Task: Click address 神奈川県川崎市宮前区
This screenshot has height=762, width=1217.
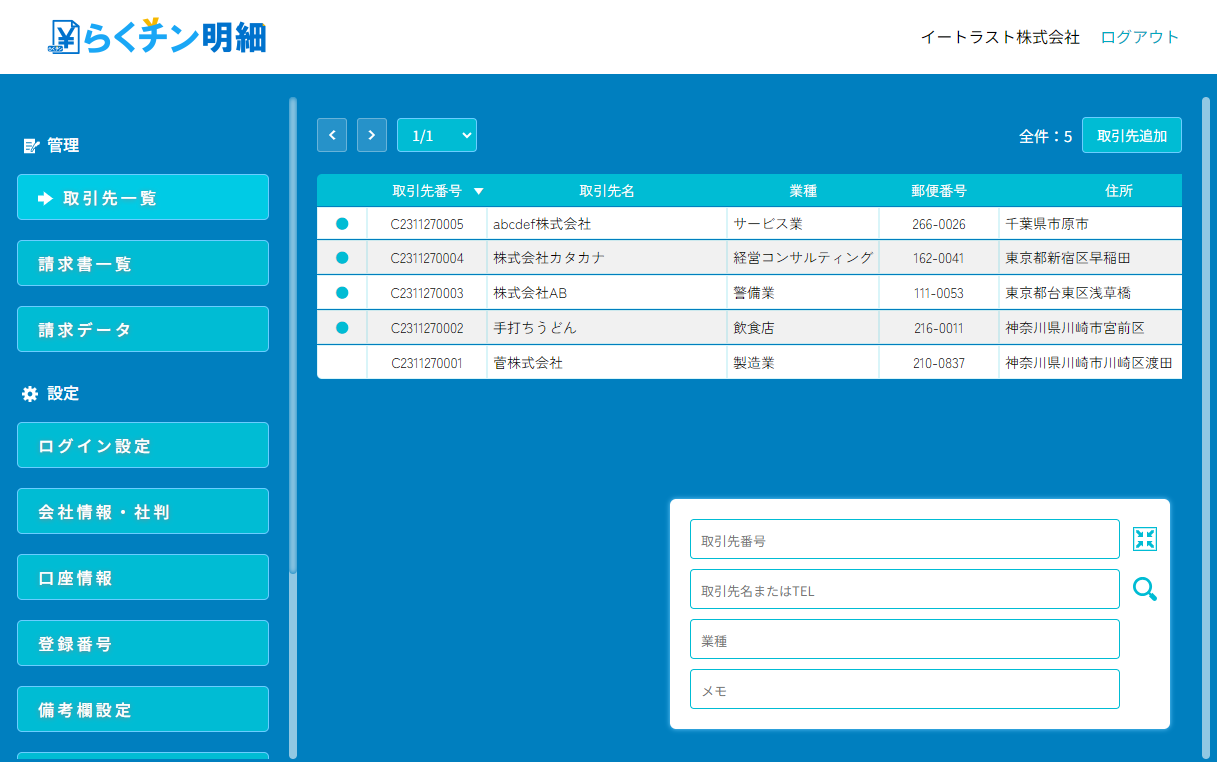Action: (1075, 327)
